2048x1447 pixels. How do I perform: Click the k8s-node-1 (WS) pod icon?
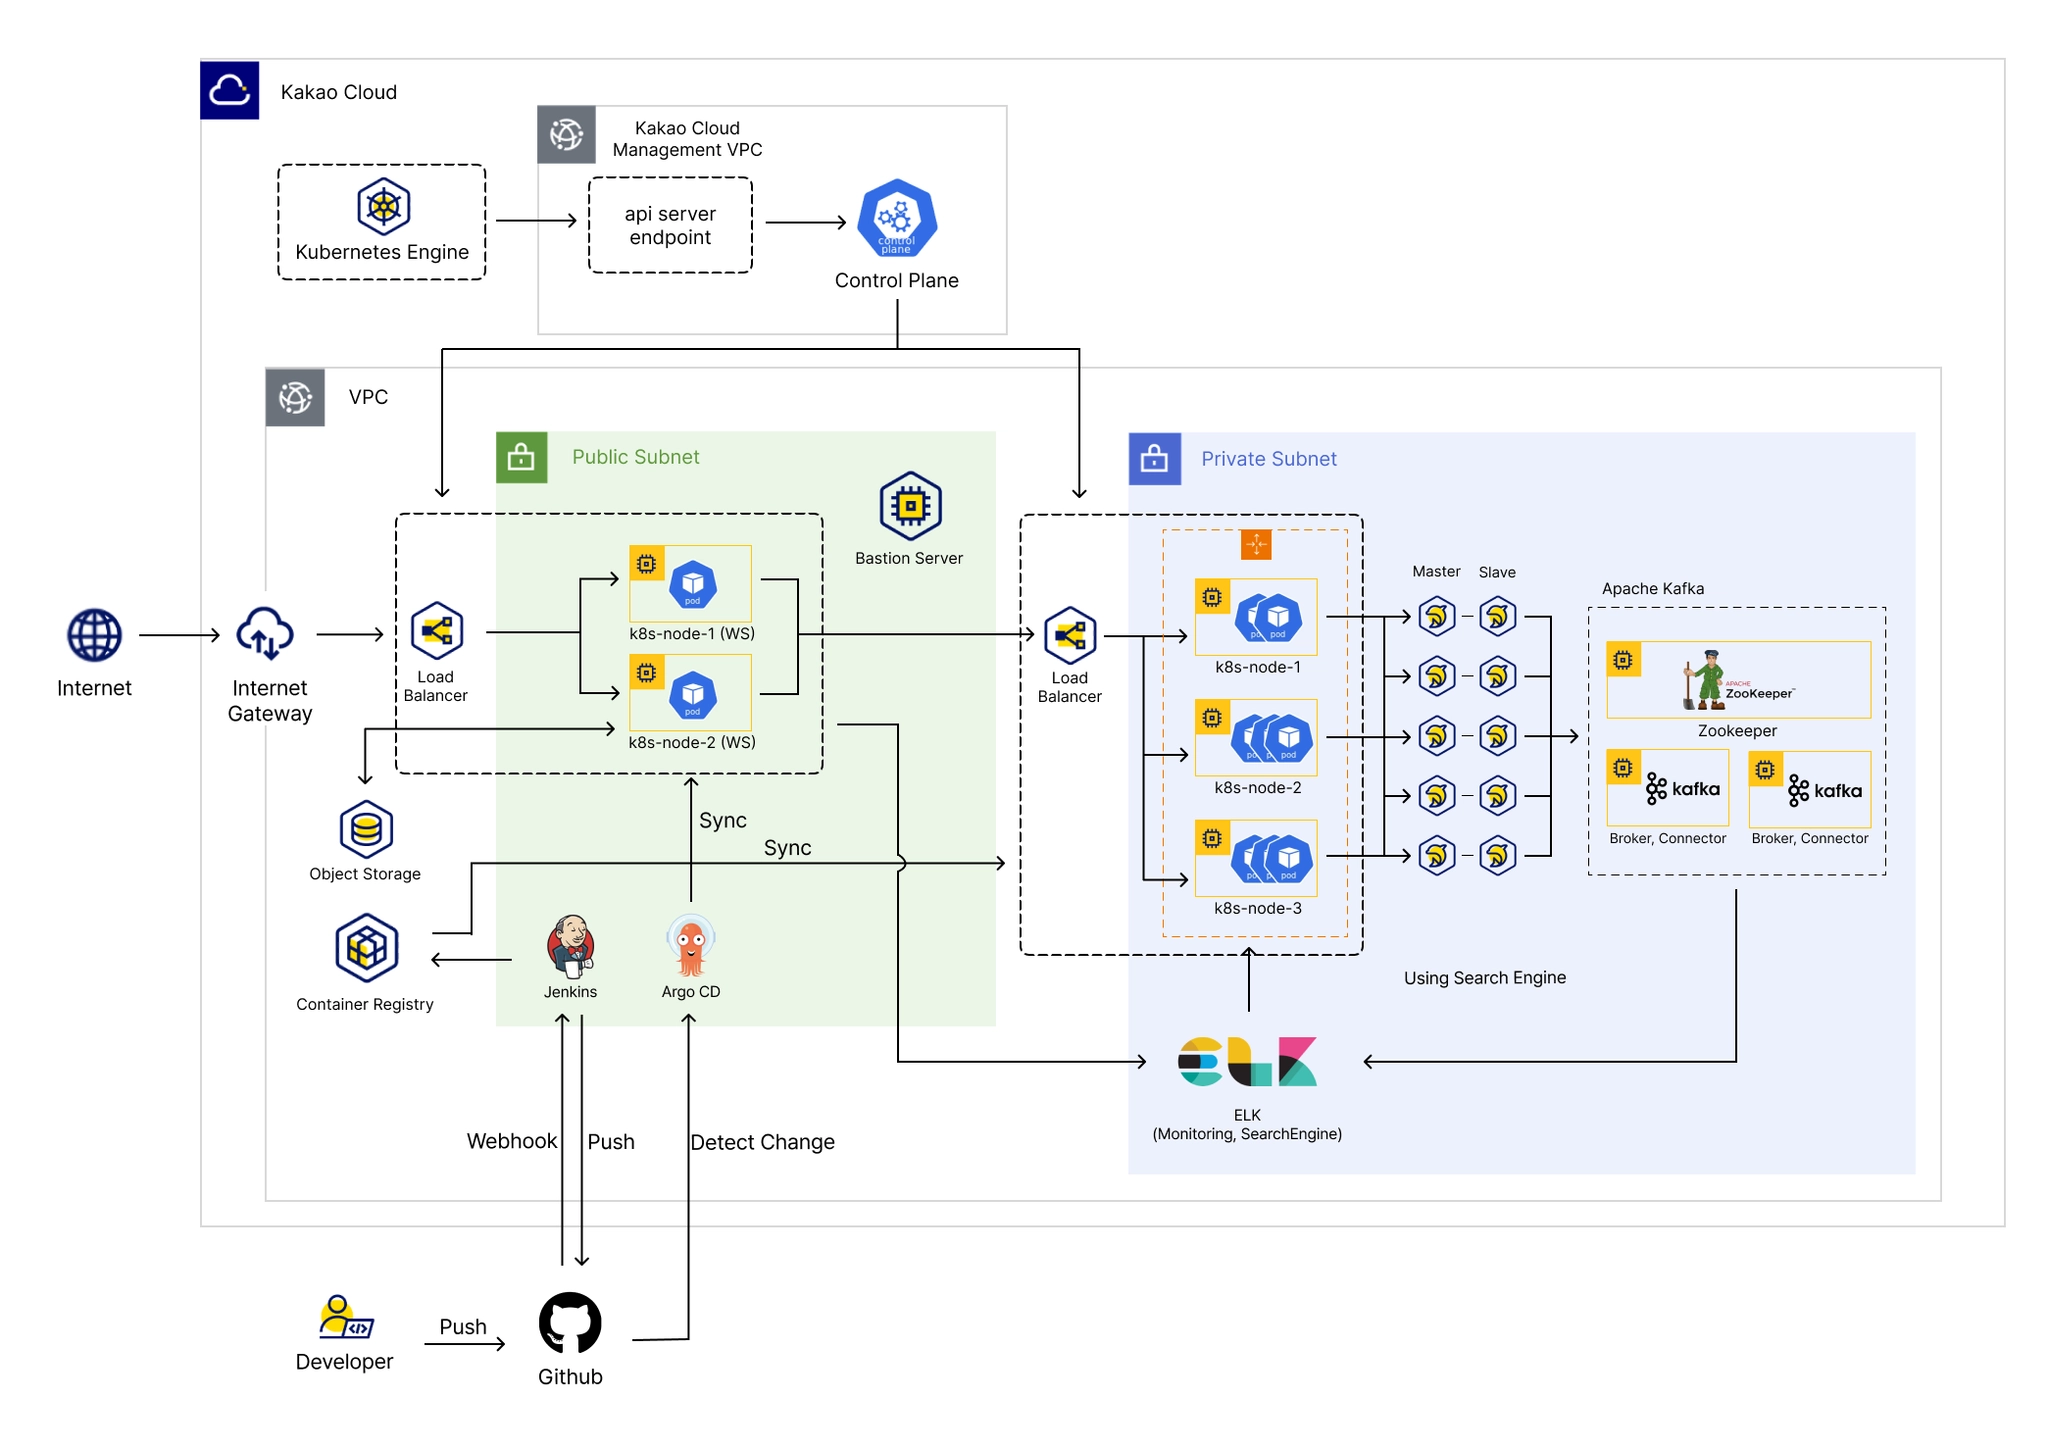coord(692,585)
